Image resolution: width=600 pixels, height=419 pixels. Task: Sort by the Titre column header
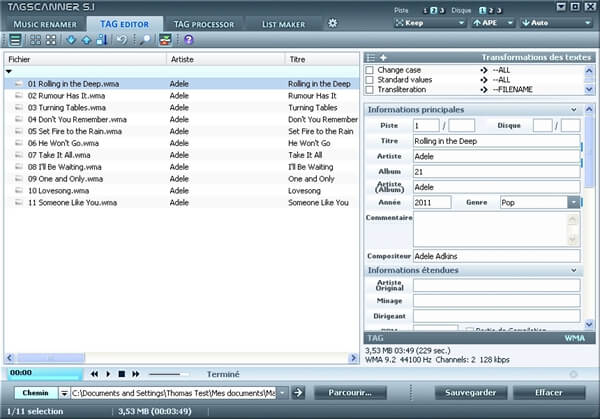(x=322, y=59)
